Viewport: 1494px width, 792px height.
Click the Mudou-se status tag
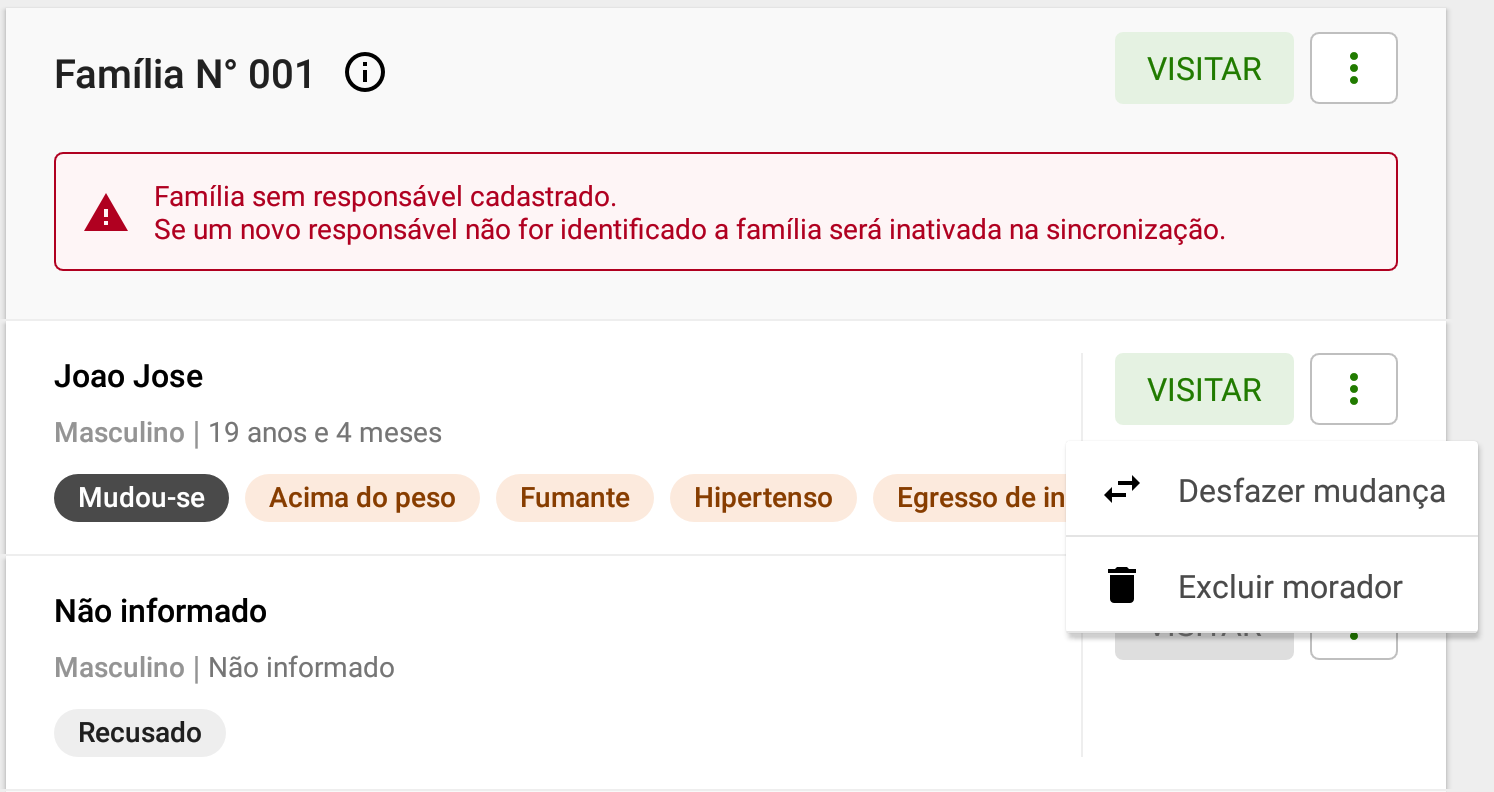141,498
